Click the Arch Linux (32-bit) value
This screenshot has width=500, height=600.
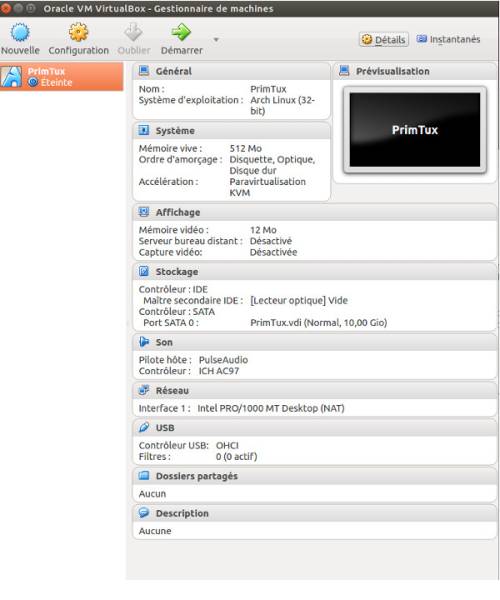click(x=283, y=105)
